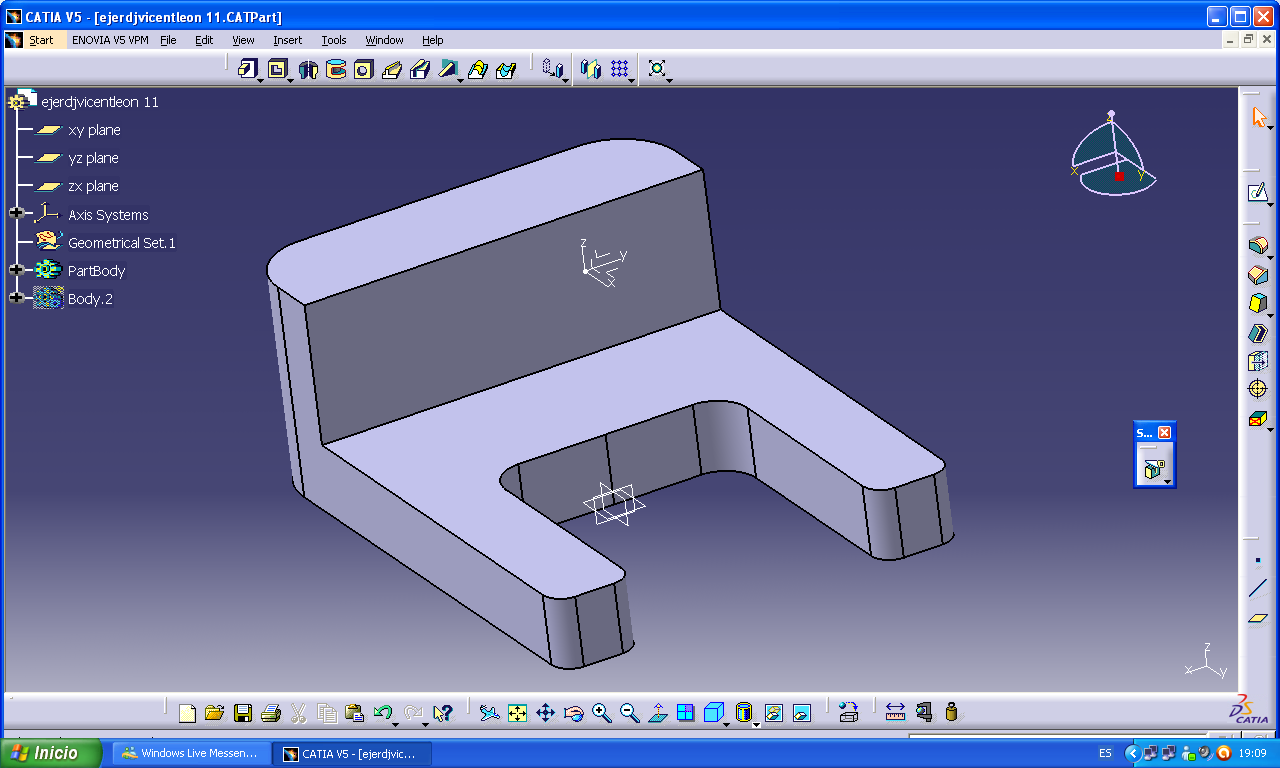Image resolution: width=1280 pixels, height=768 pixels.
Task: Open the Rectangular Pattern dropdown arrow
Action: [x=633, y=80]
